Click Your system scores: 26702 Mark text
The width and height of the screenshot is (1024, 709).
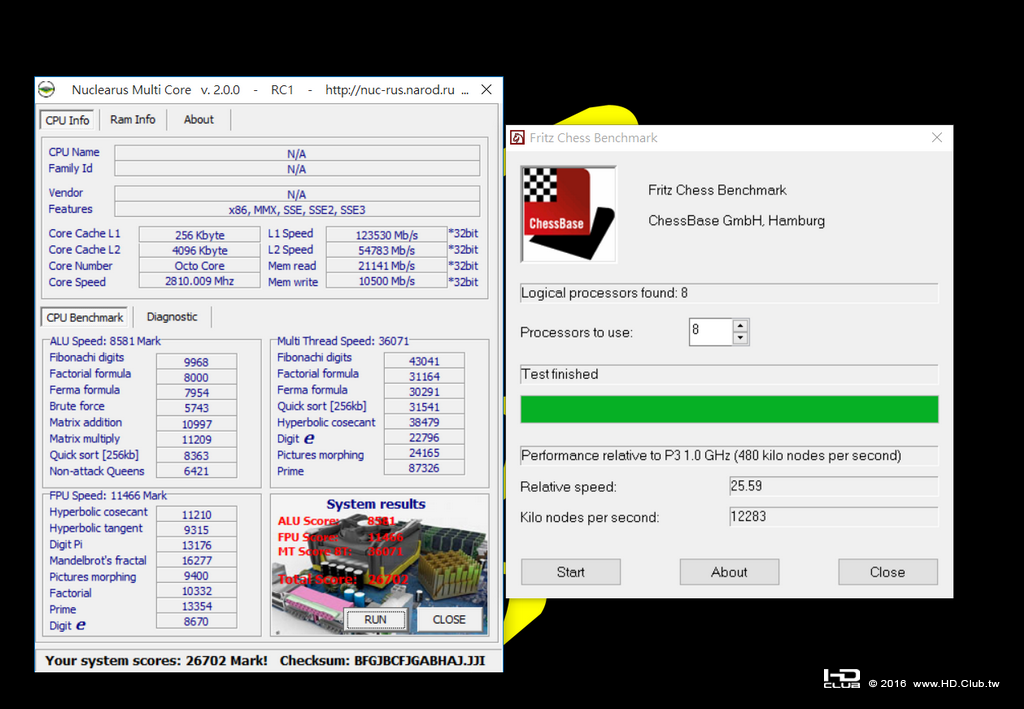[156, 661]
